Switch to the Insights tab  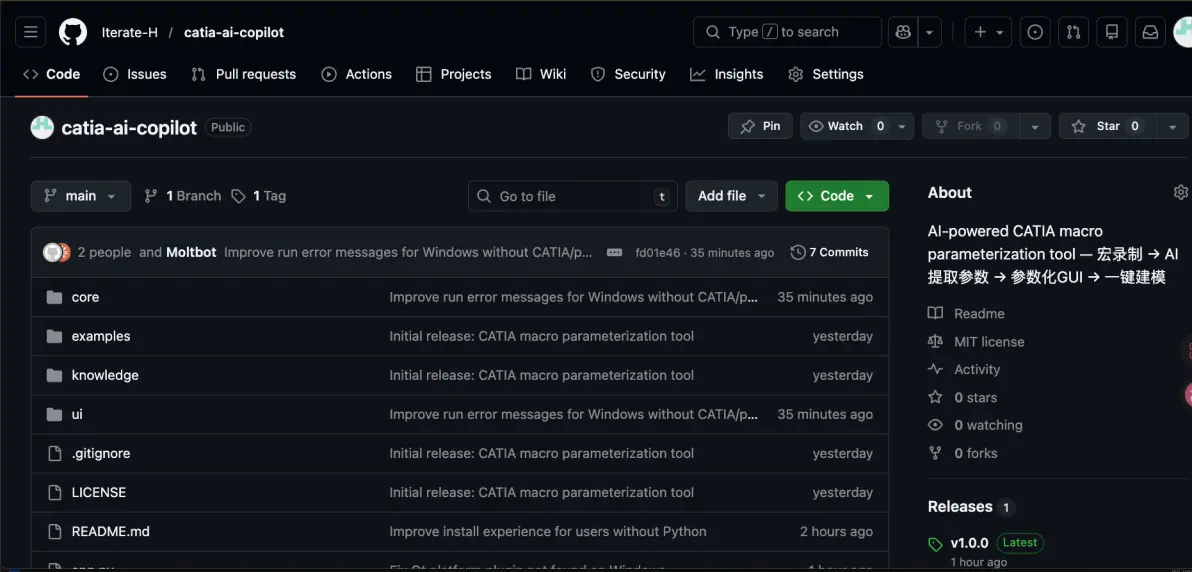coord(726,75)
